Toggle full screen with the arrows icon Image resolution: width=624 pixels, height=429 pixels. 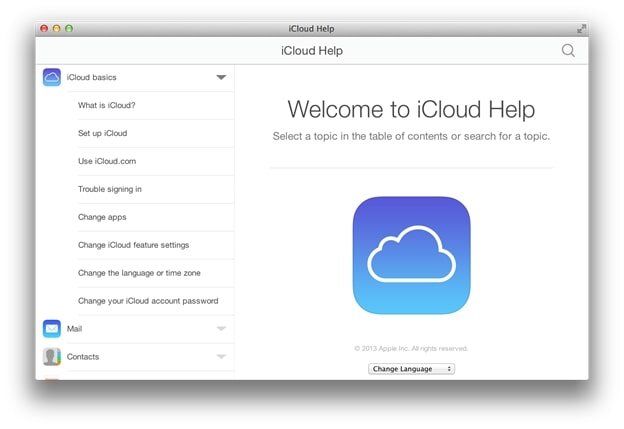click(581, 29)
